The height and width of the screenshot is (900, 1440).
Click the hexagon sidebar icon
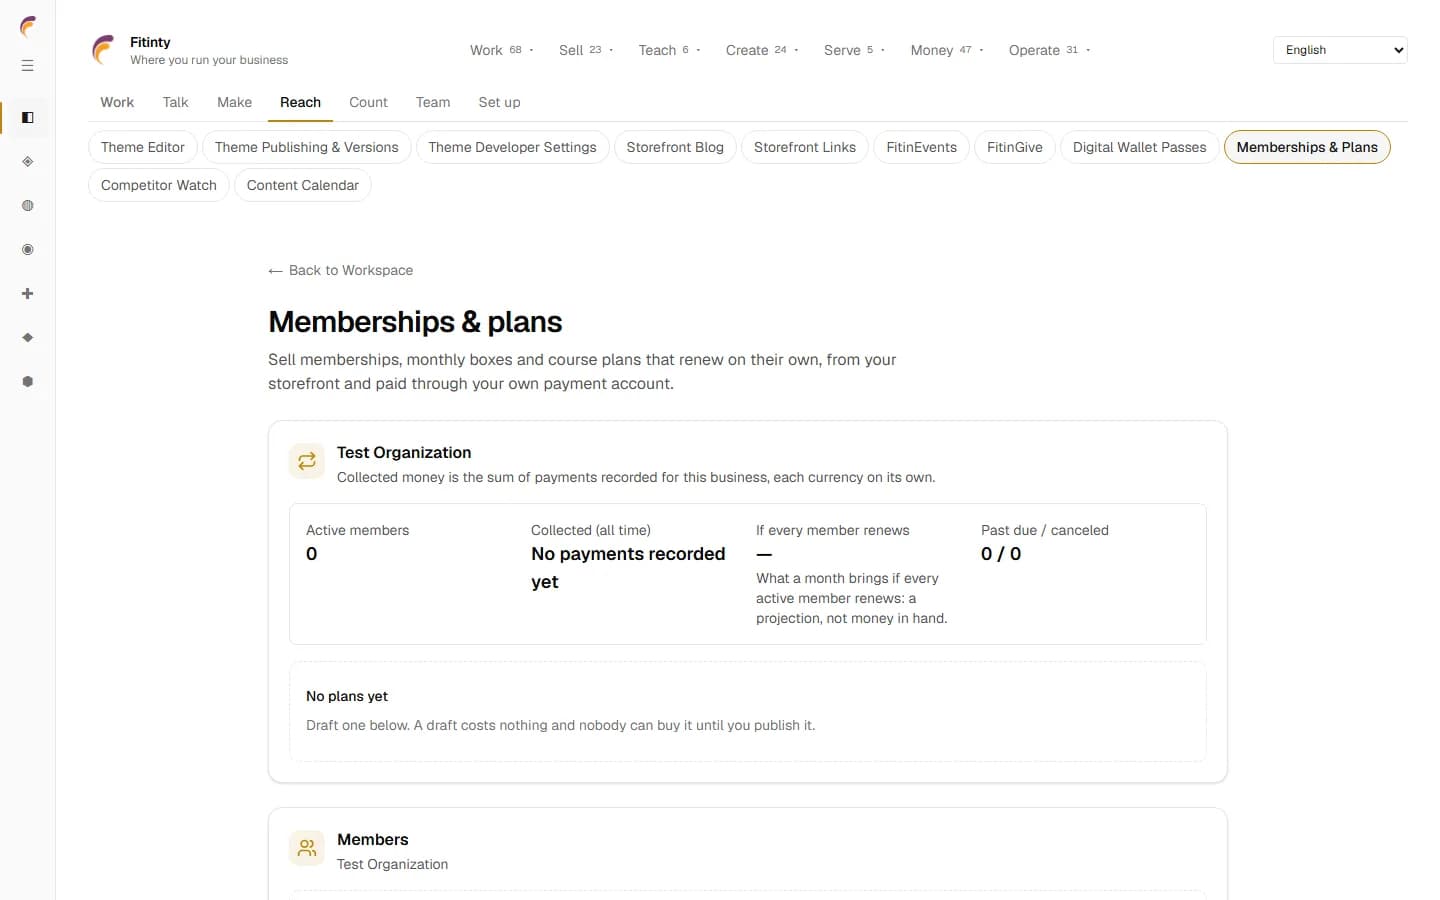[x=28, y=382]
